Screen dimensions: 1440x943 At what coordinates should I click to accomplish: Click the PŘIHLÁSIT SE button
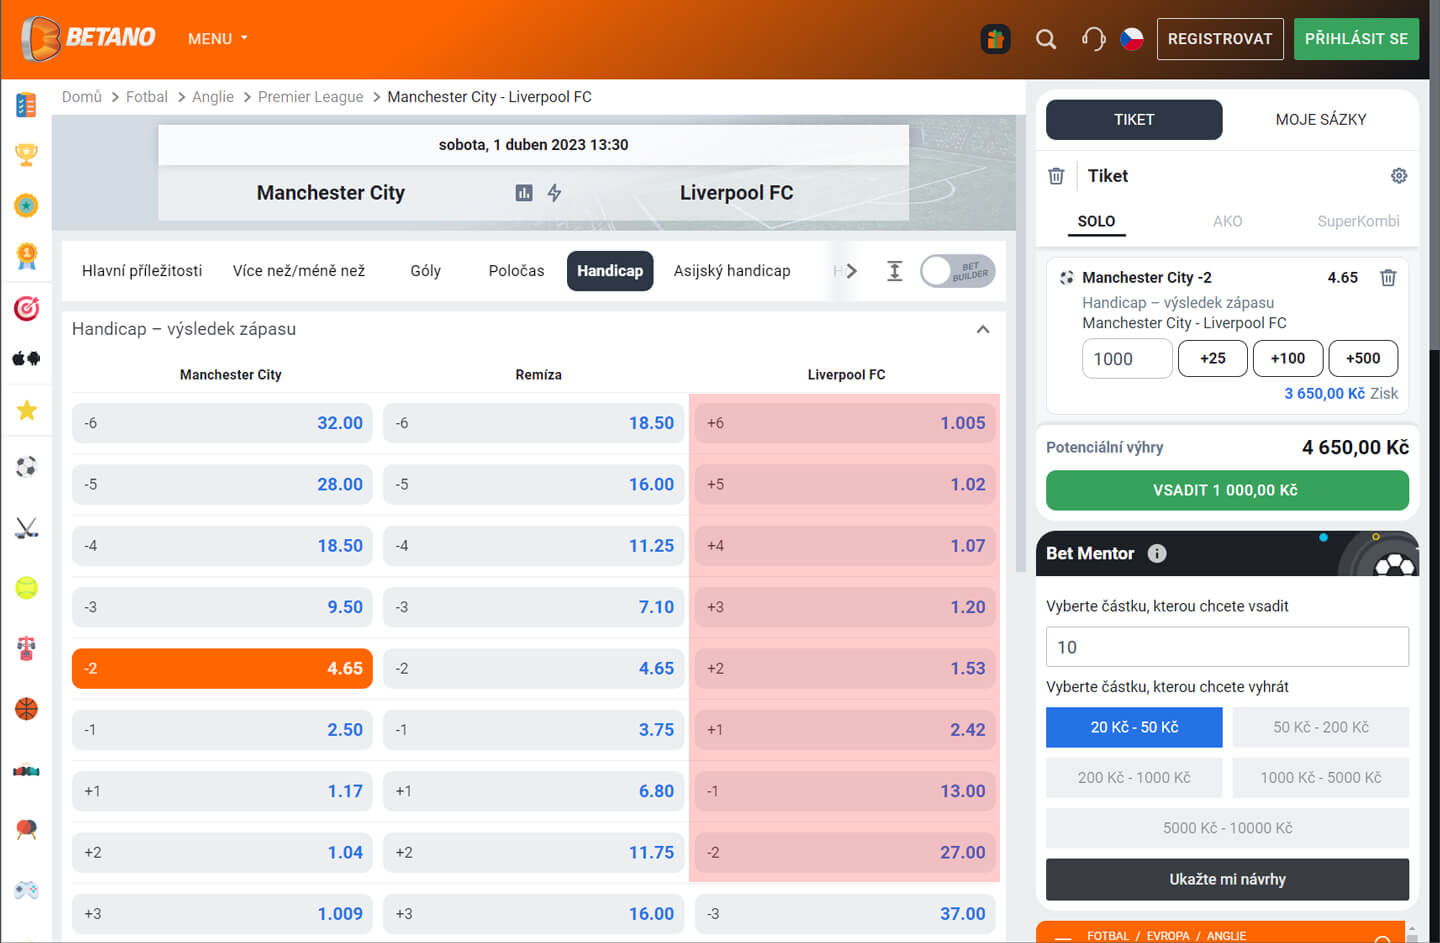coord(1356,39)
